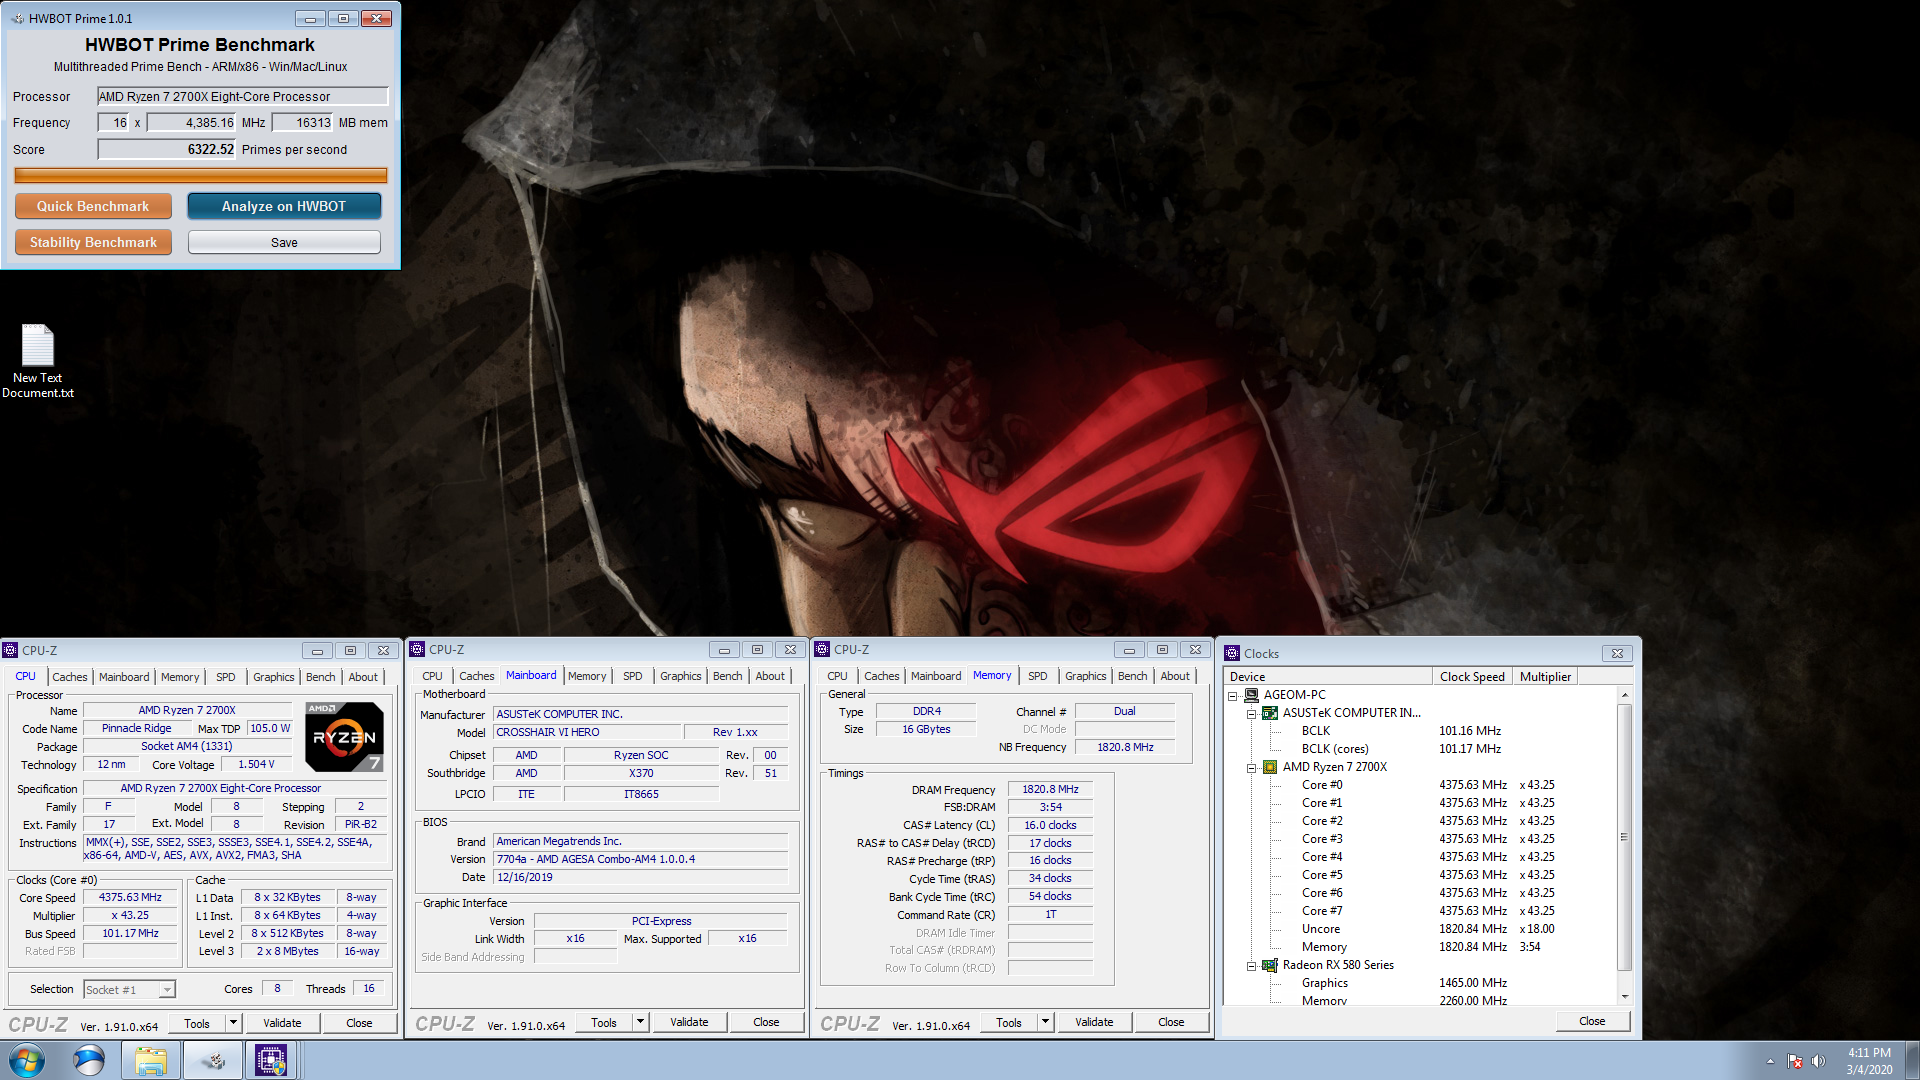Click the Tools button in Memory window
Image resolution: width=1920 pixels, height=1080 pixels.
1009,1022
